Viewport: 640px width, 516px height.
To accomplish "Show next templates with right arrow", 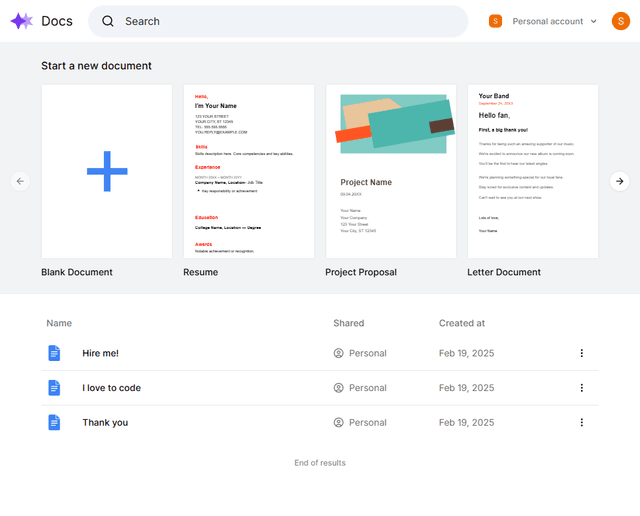I will 619,181.
